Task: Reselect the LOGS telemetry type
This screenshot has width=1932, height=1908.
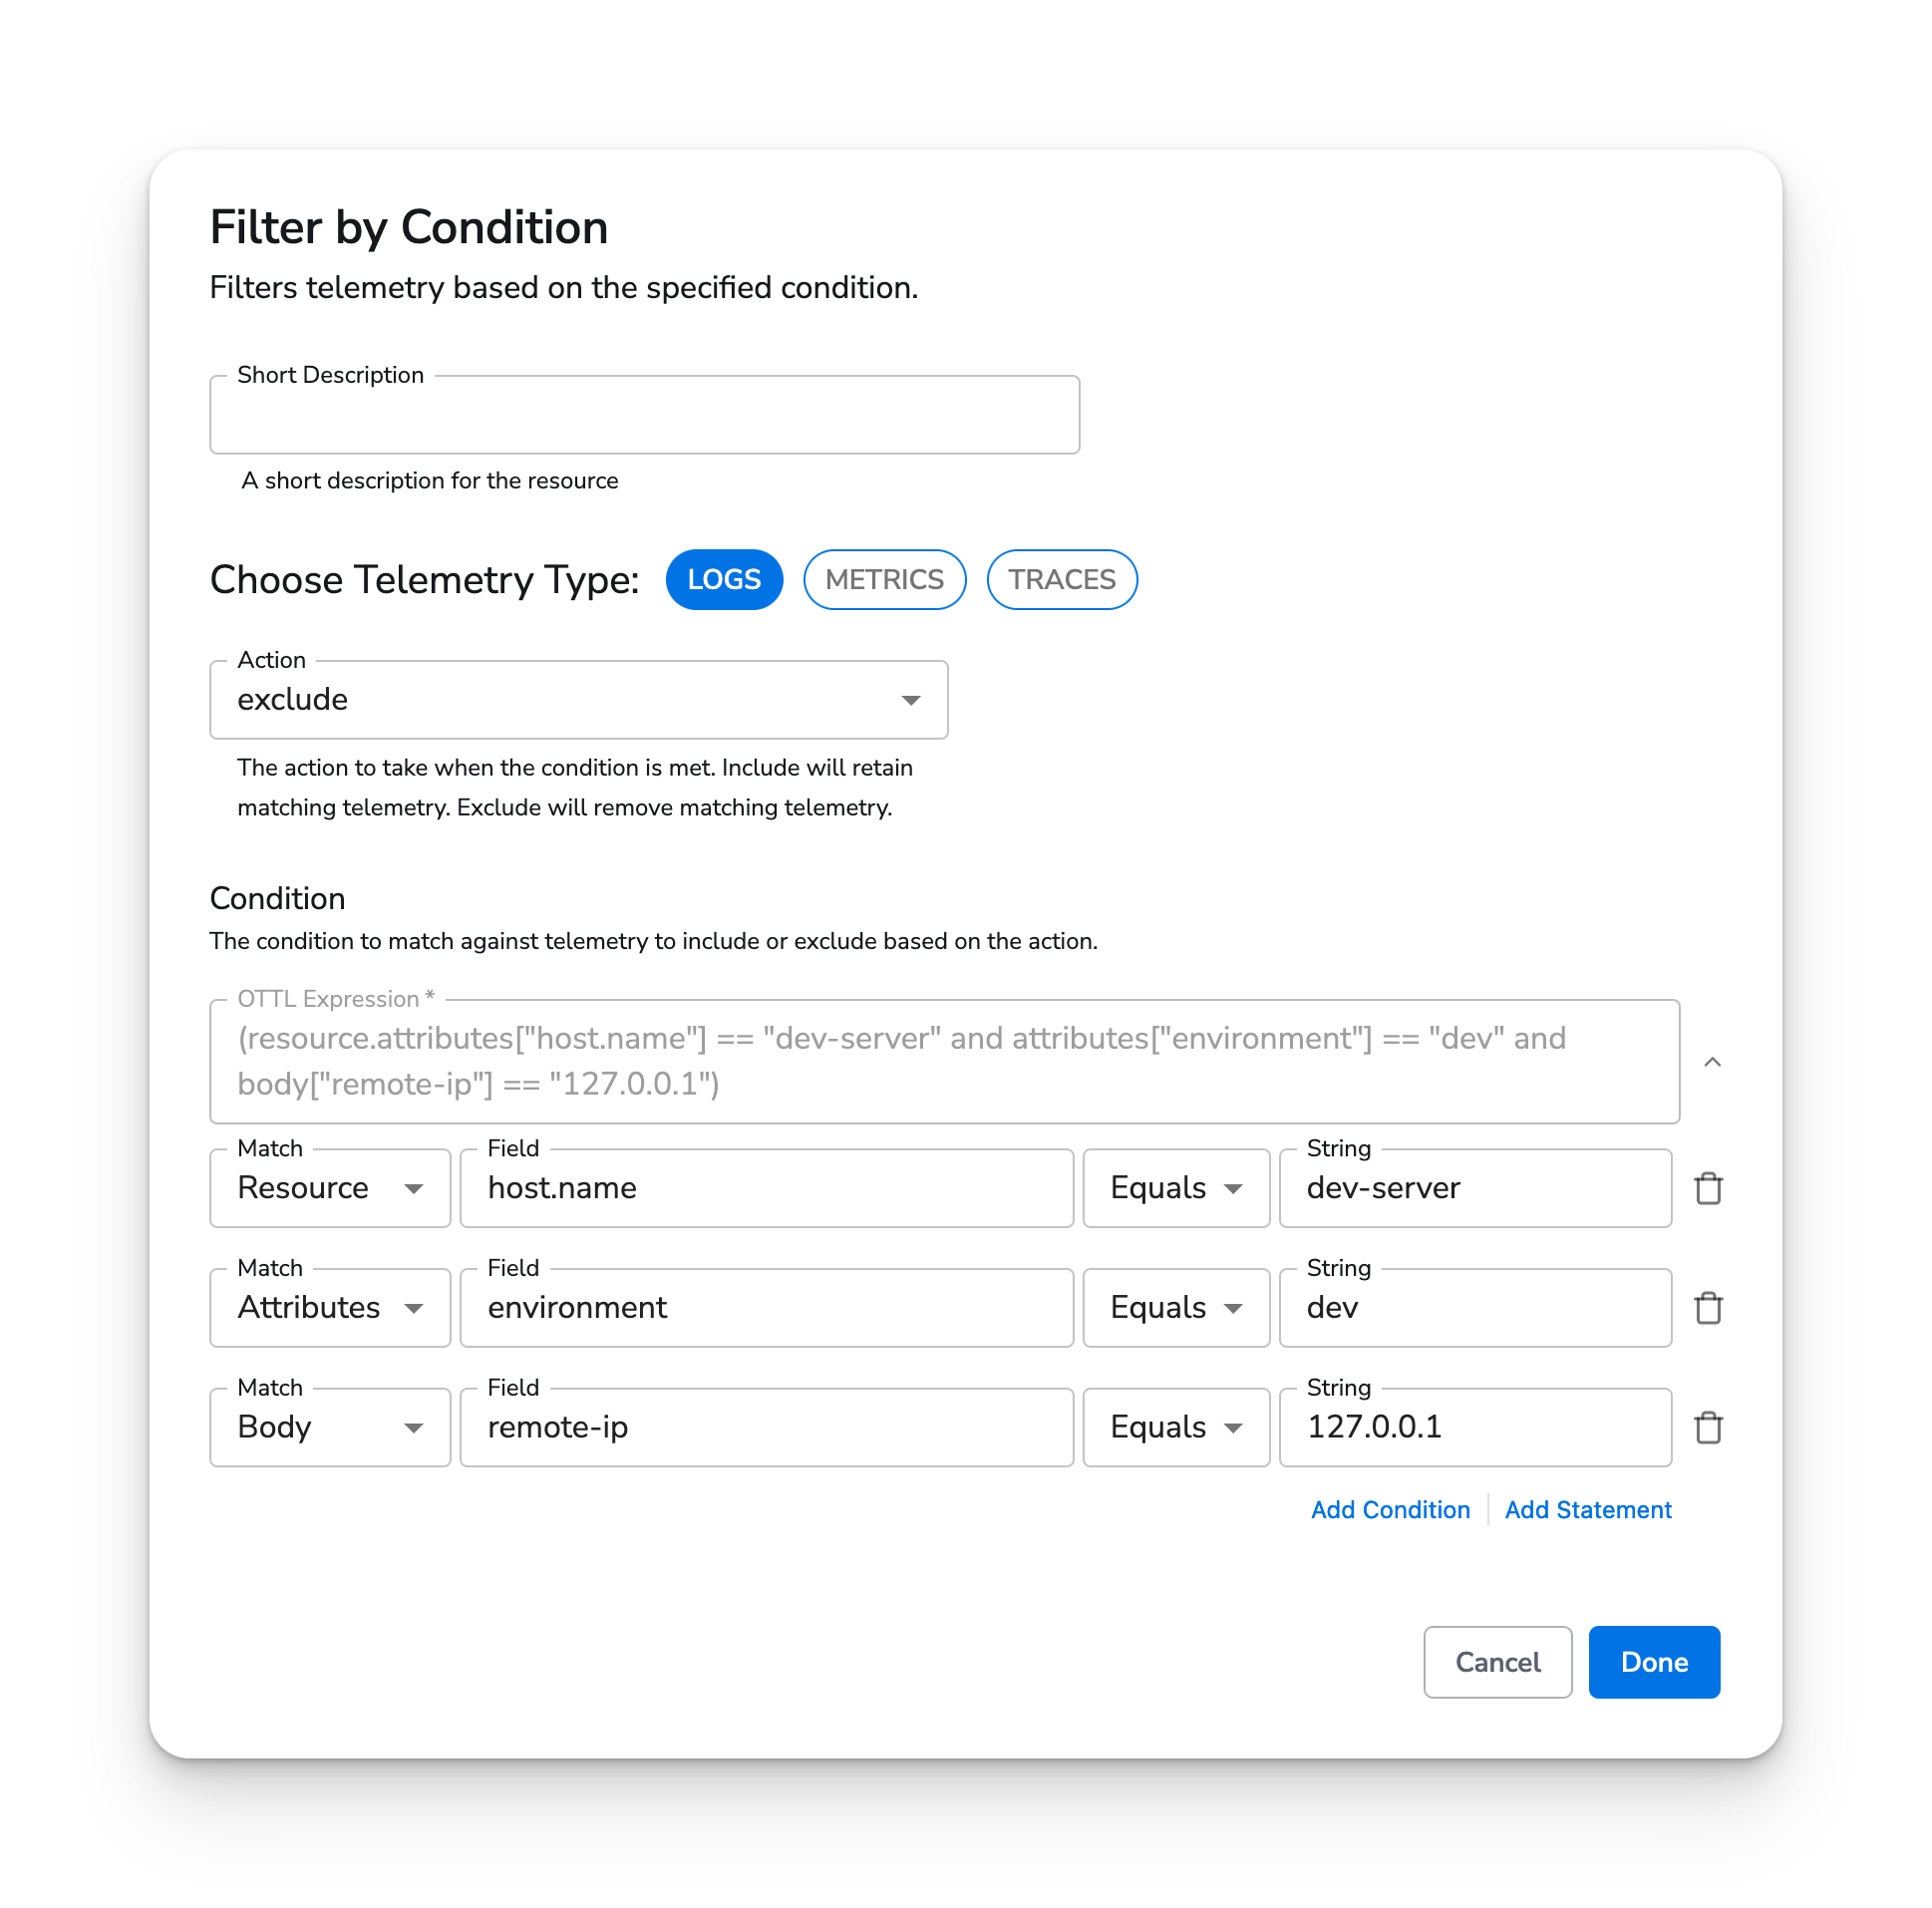Action: point(724,579)
